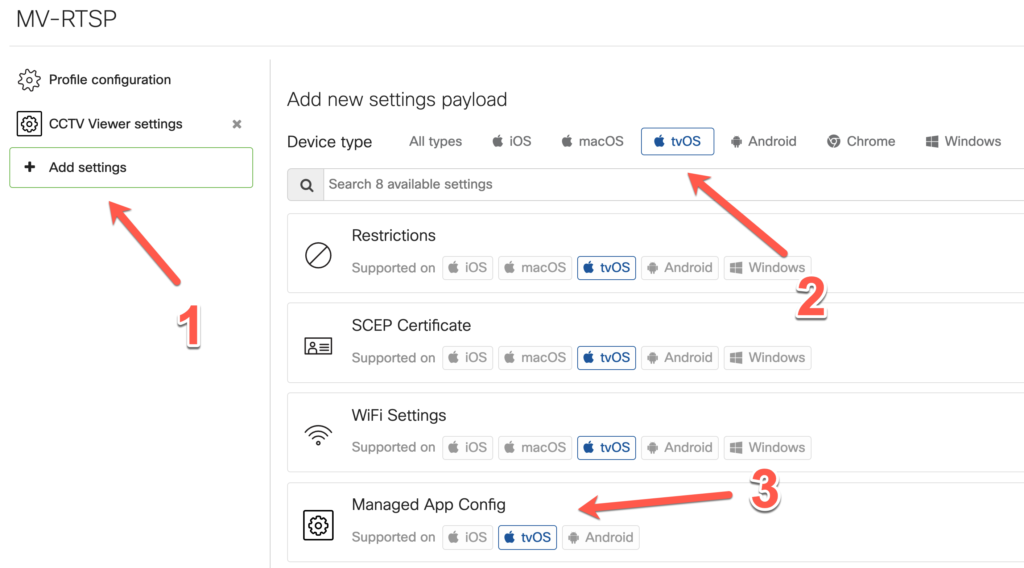Open Profile configuration in the sidebar
This screenshot has height=568, width=1024.
click(x=109, y=80)
